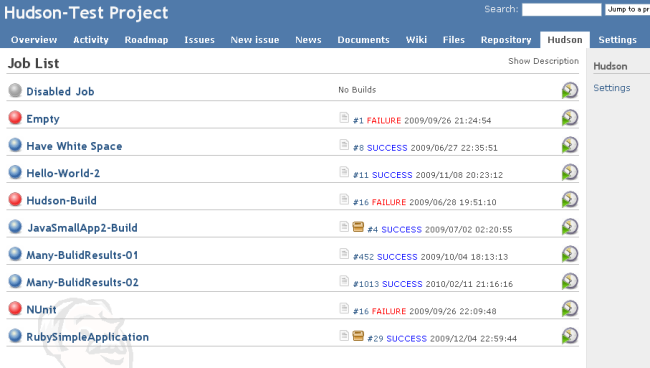The height and width of the screenshot is (368, 650).
Task: Open the Overview tab
Action: coord(34,40)
